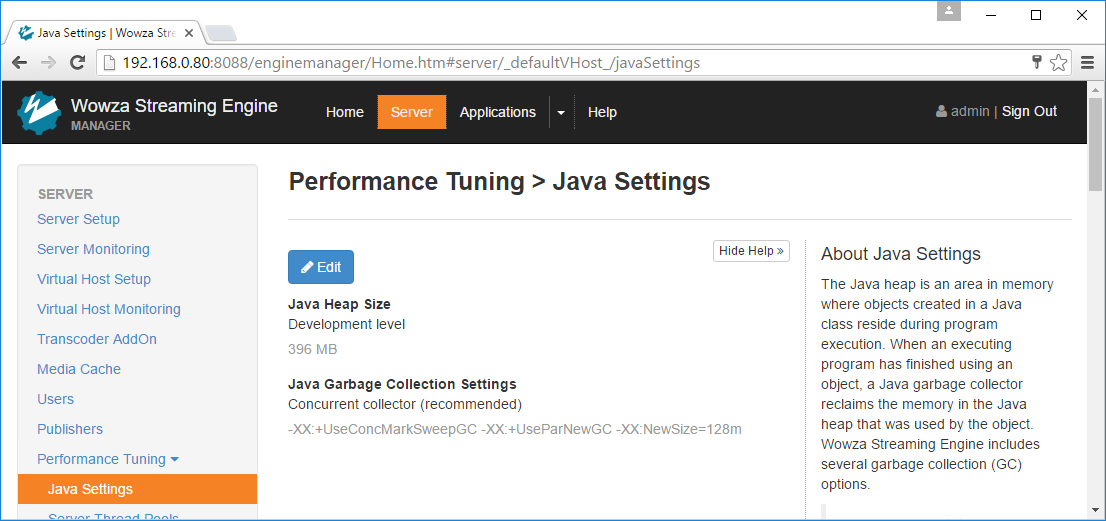This screenshot has width=1106, height=521.
Task: Maximize the browser window
Action: [1036, 15]
